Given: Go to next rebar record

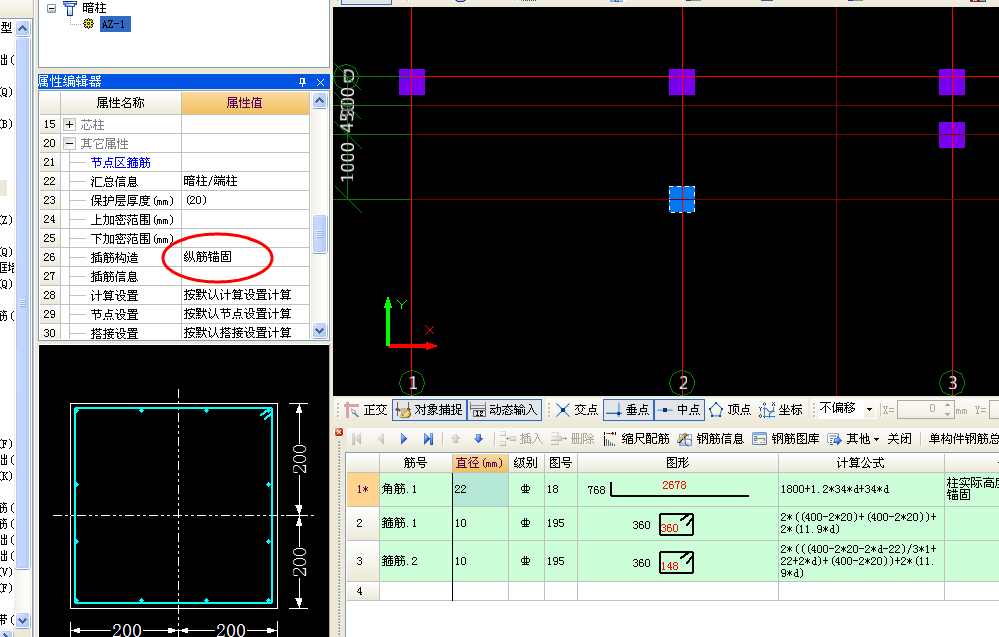Looking at the screenshot, I should pos(404,439).
